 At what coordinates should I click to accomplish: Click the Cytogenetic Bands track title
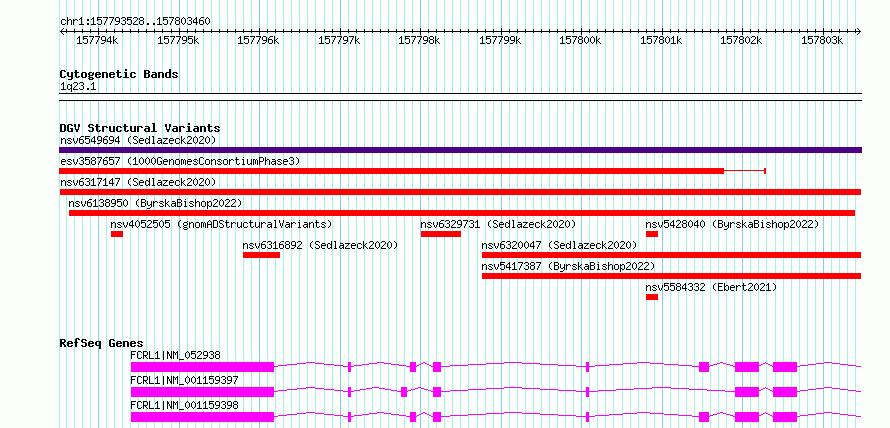pos(119,74)
